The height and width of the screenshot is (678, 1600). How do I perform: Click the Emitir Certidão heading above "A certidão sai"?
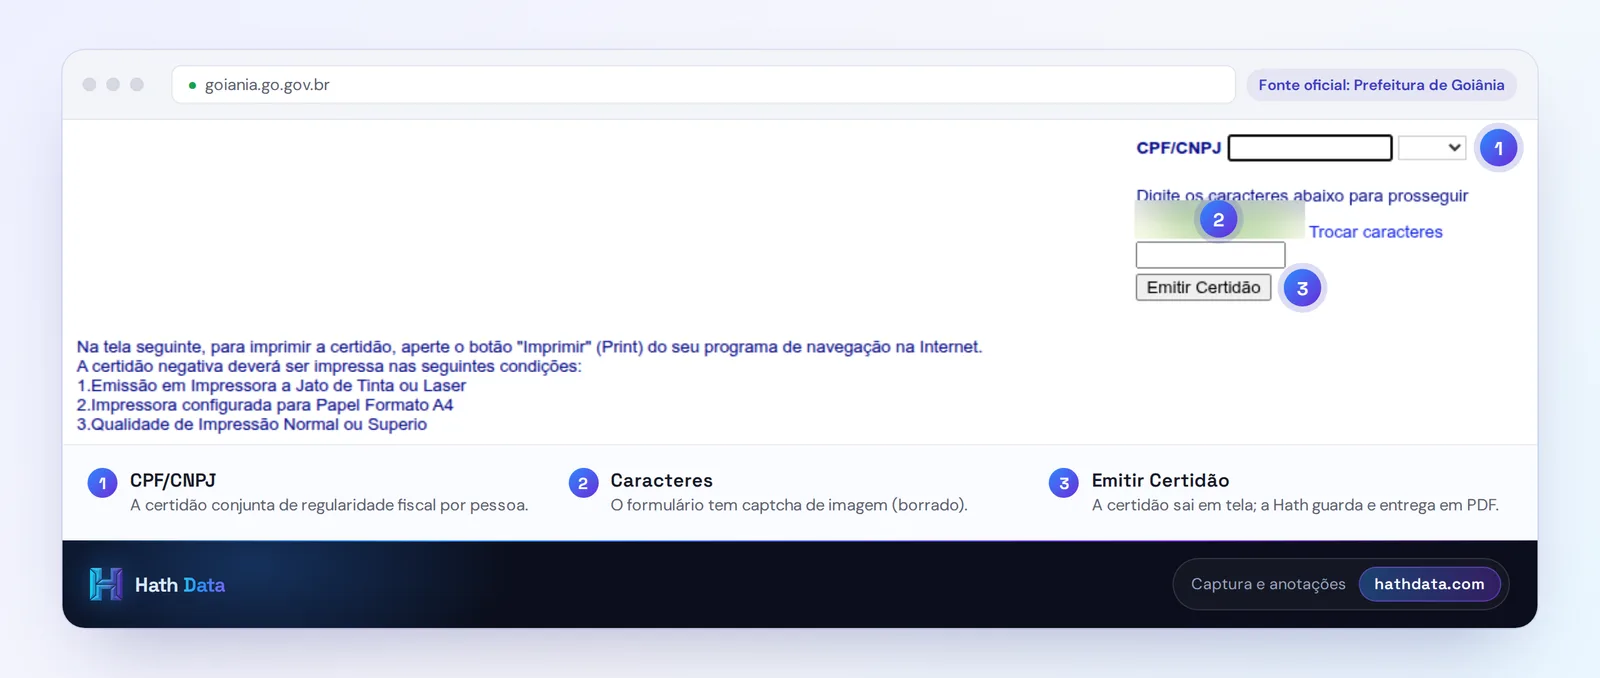[1160, 480]
